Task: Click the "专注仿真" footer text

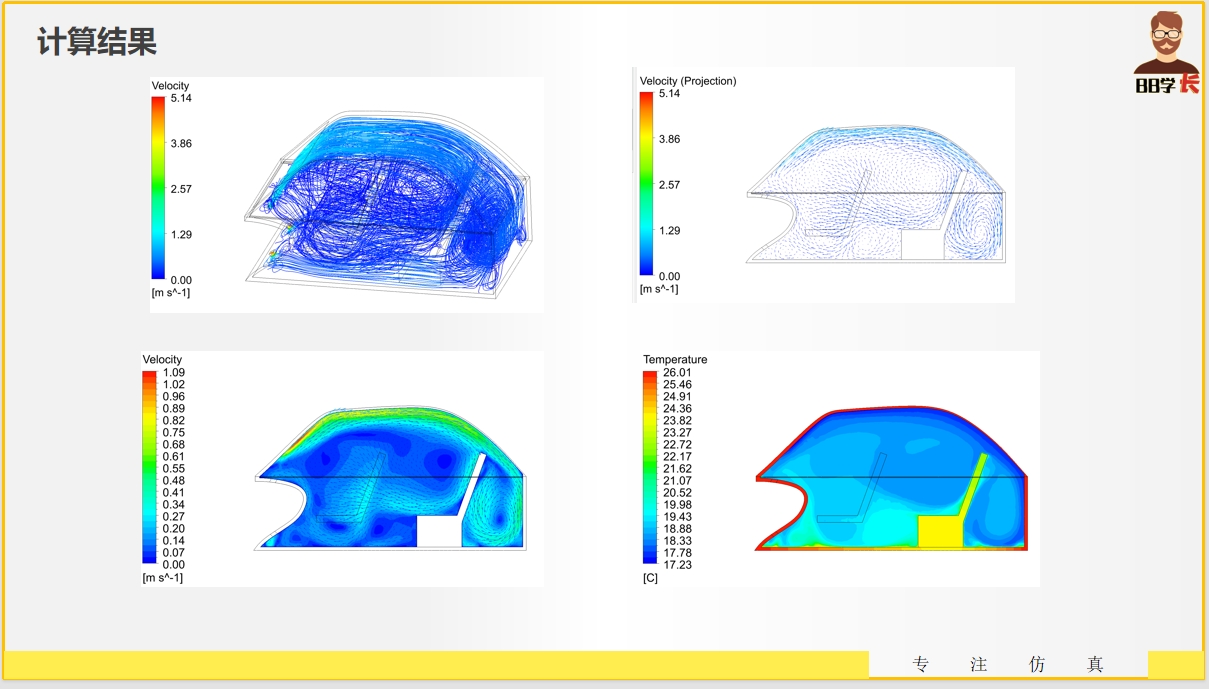Action: tap(1007, 664)
